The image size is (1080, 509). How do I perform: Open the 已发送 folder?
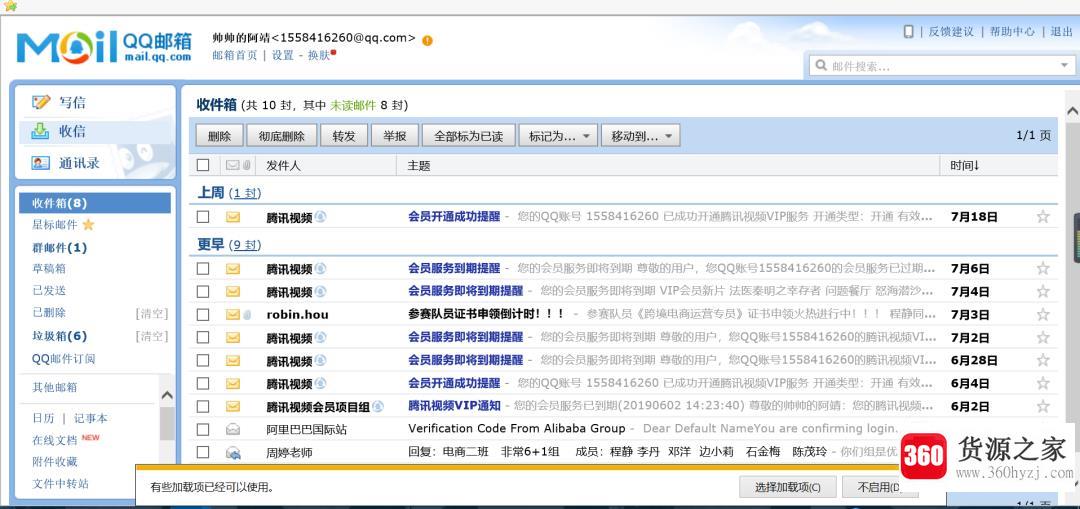pos(49,291)
